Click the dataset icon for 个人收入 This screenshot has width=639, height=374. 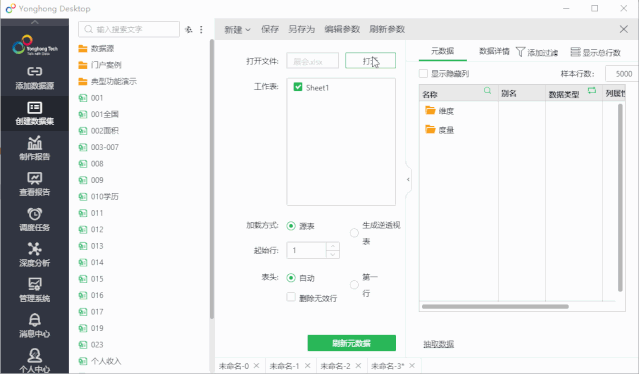pyautogui.click(x=83, y=361)
